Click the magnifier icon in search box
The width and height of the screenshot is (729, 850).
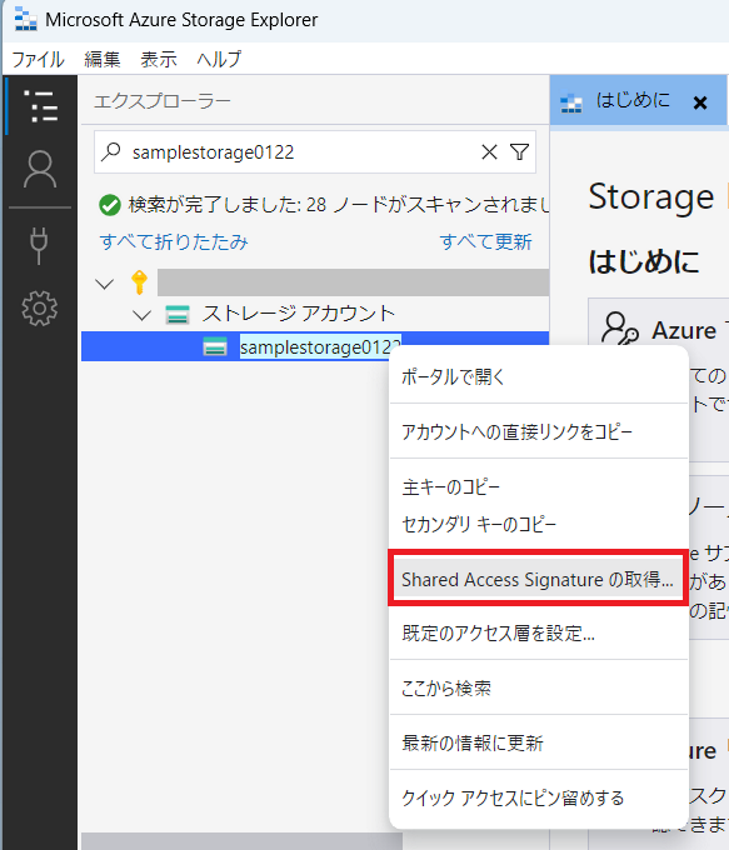click(x=111, y=152)
